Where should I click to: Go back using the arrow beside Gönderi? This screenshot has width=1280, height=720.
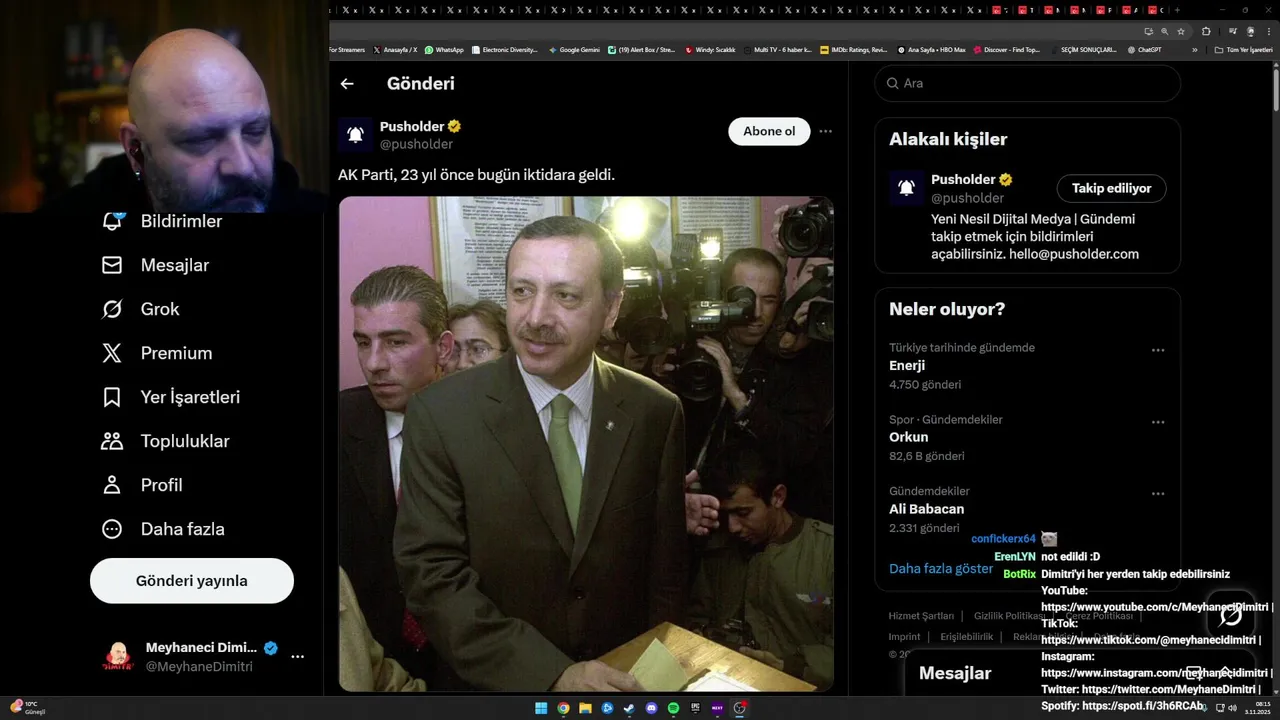point(347,84)
